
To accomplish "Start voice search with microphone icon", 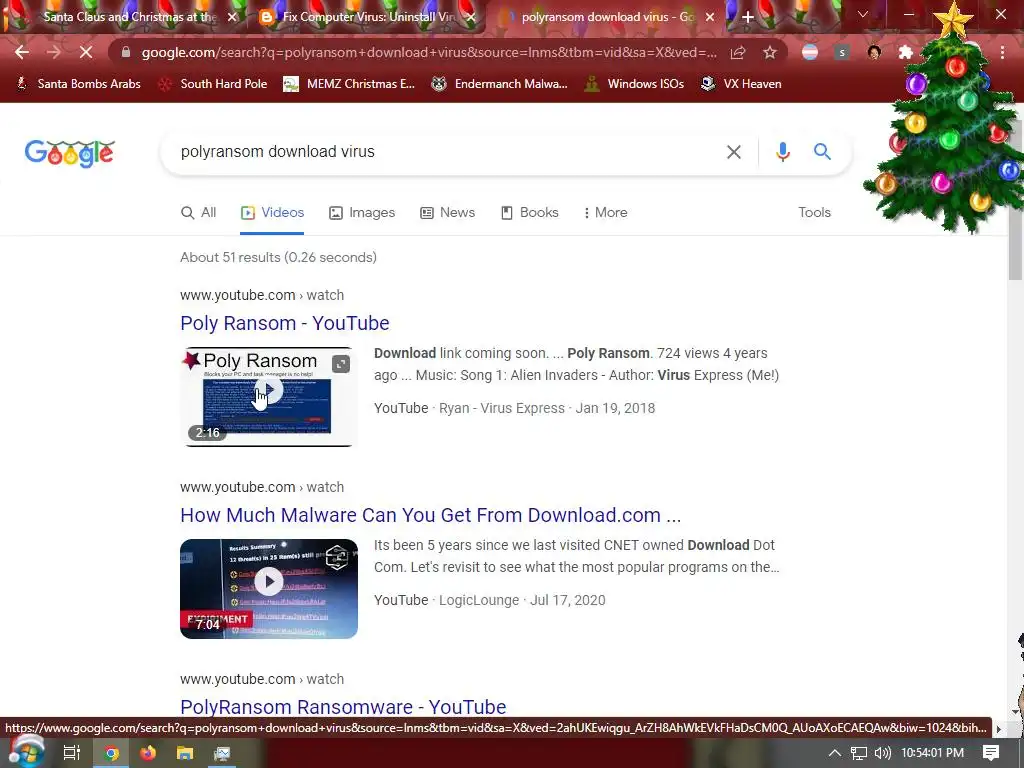I will pyautogui.click(x=782, y=152).
